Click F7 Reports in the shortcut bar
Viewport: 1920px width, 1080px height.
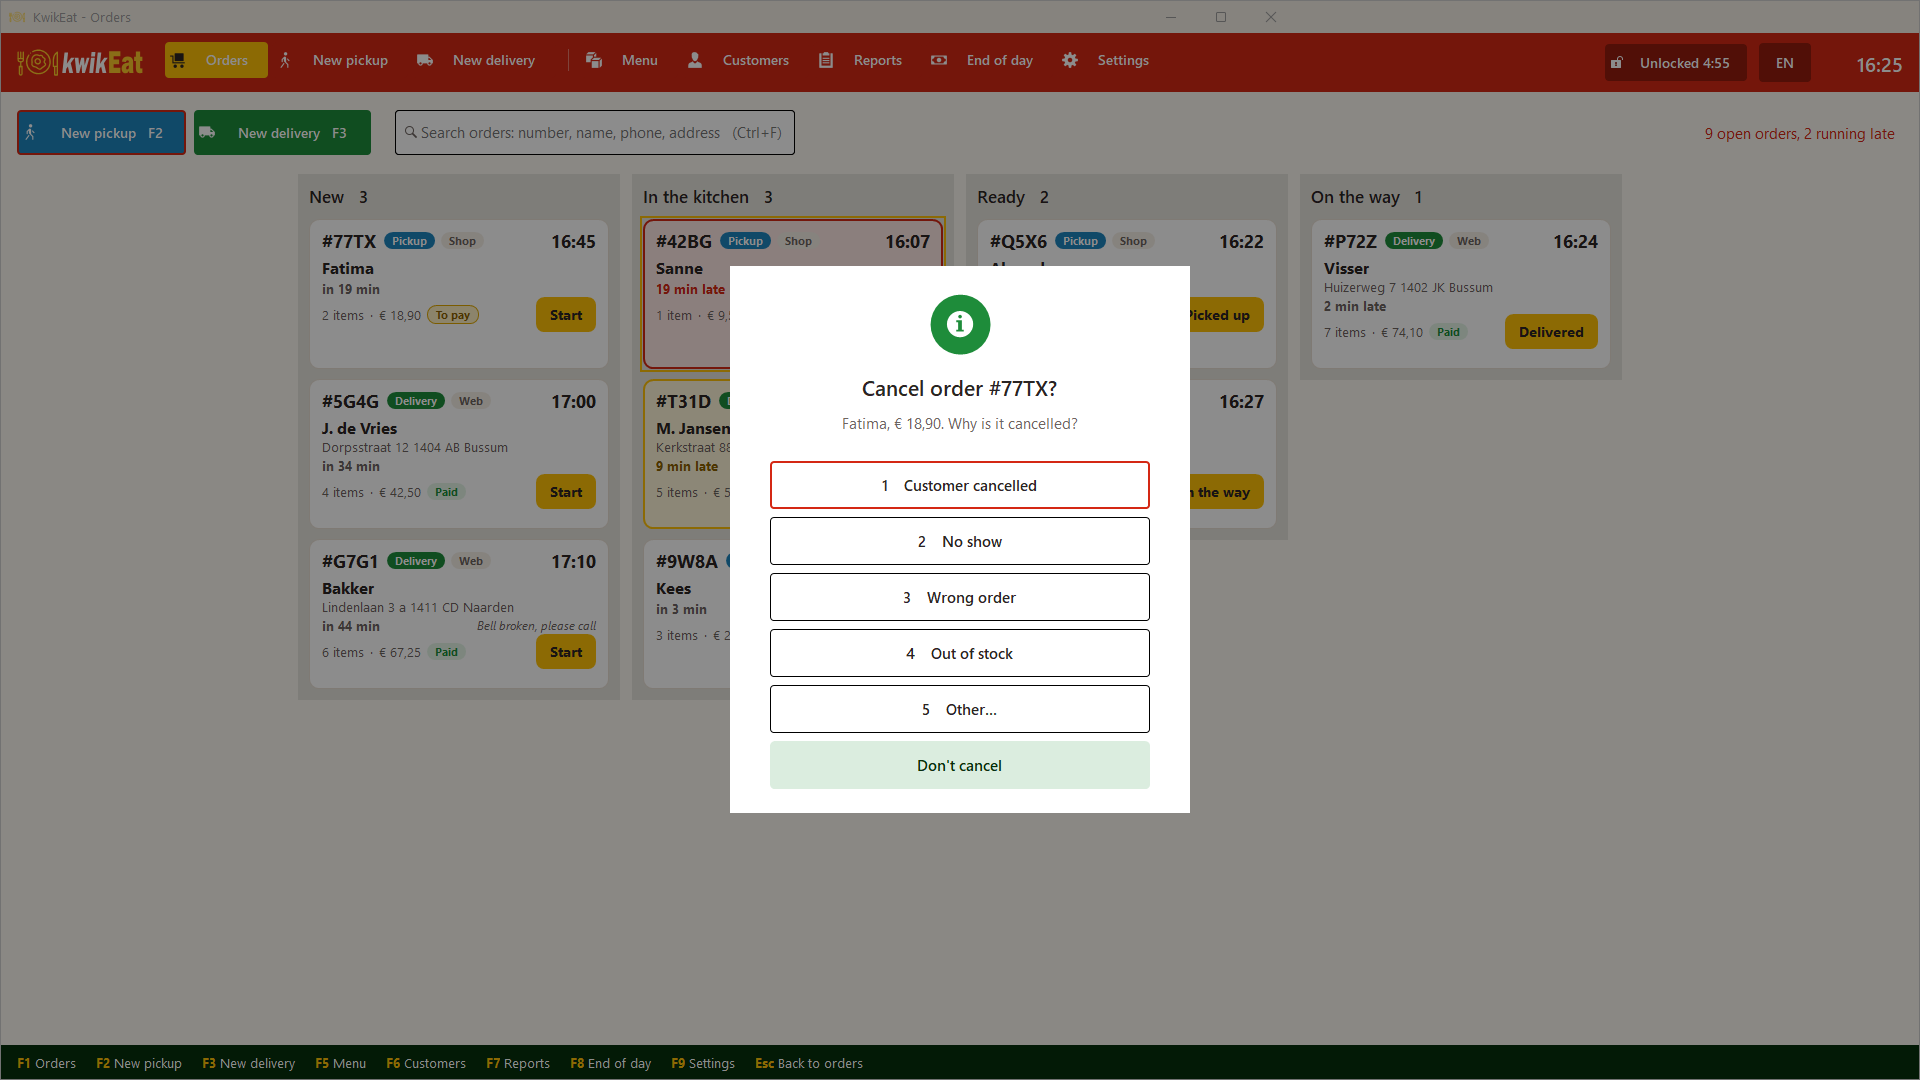[x=518, y=1063]
